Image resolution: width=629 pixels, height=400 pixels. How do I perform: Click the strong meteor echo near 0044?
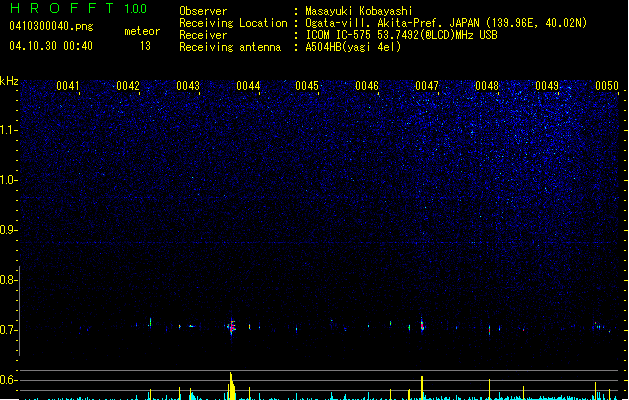pos(232,327)
